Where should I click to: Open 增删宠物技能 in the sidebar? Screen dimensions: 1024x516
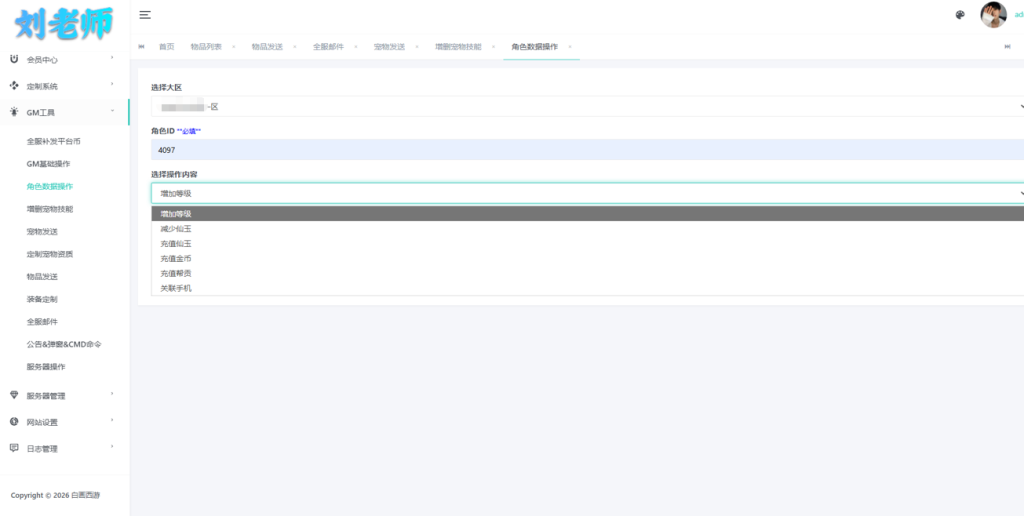pos(50,209)
